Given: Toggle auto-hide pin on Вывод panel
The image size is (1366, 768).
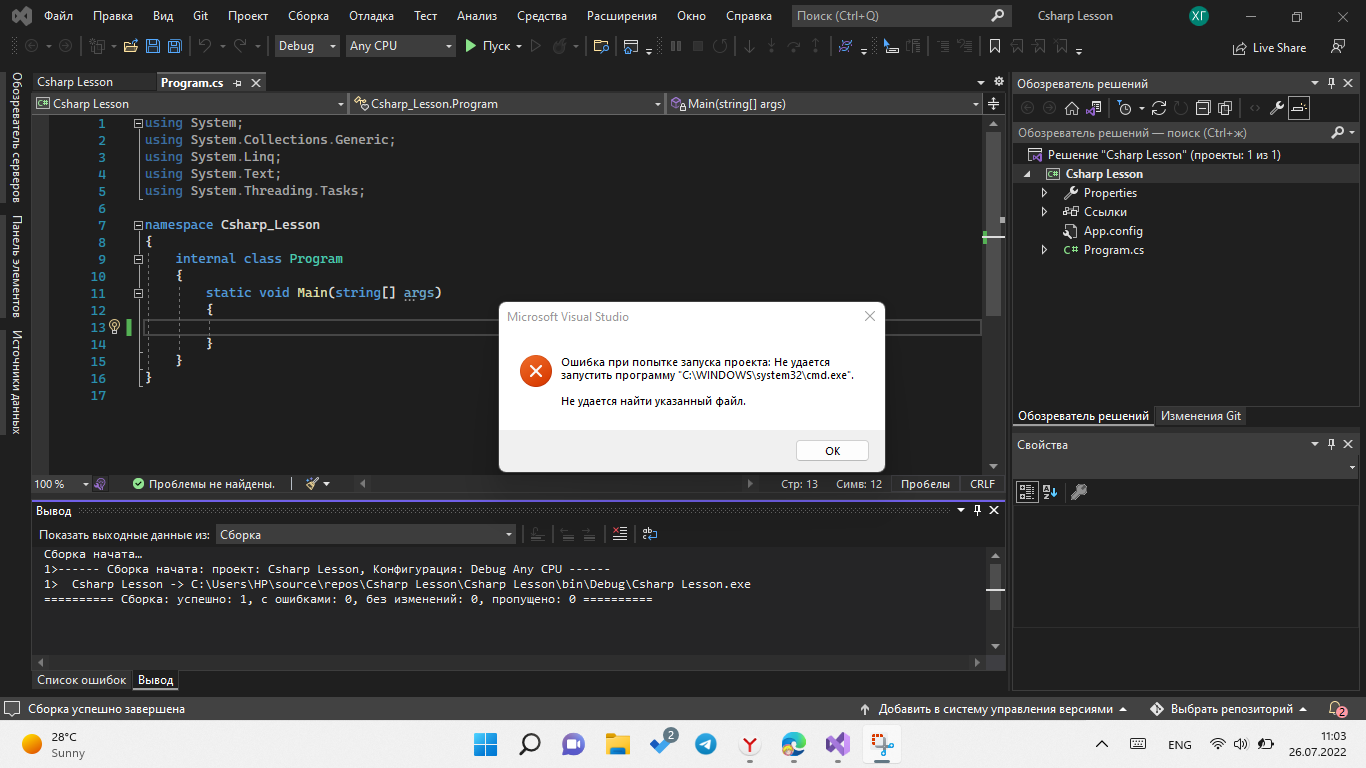Looking at the screenshot, I should tap(977, 510).
